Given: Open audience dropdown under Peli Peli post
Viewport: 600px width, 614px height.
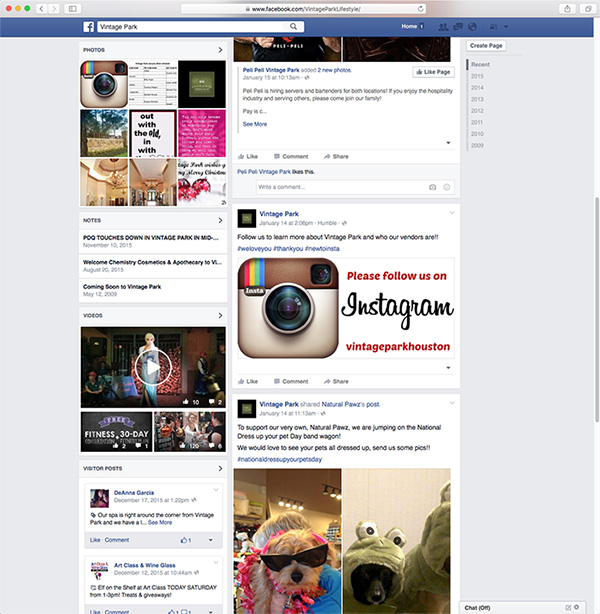Looking at the screenshot, I should pyautogui.click(x=448, y=143).
